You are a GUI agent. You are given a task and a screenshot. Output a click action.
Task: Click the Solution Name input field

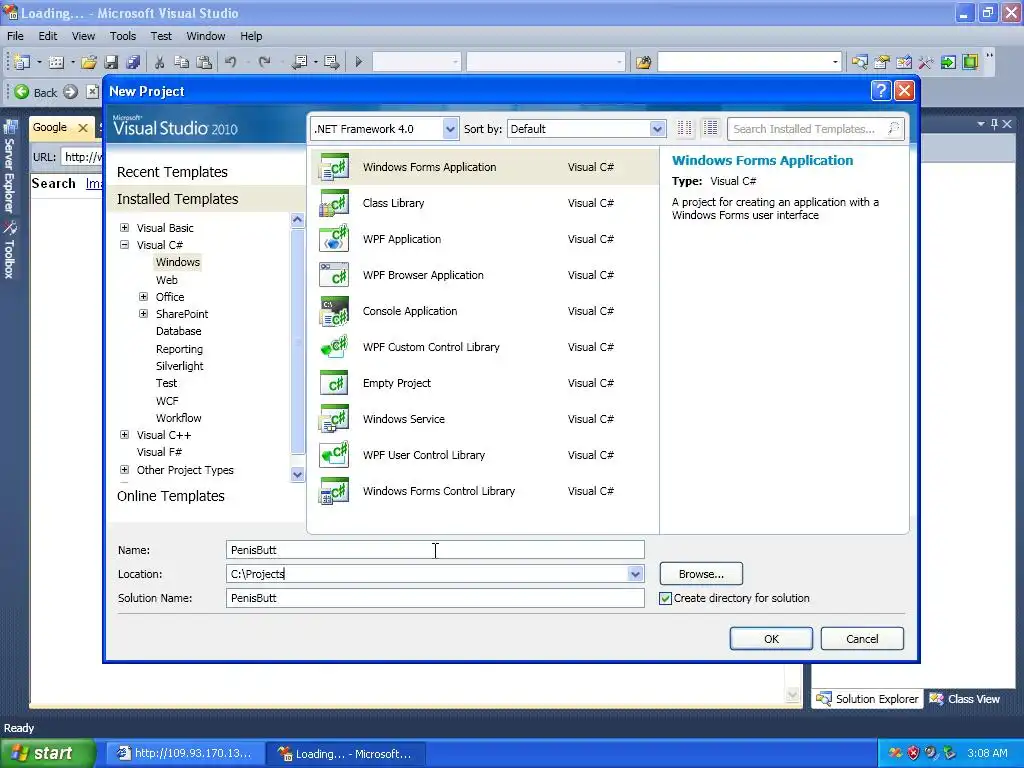pos(435,598)
